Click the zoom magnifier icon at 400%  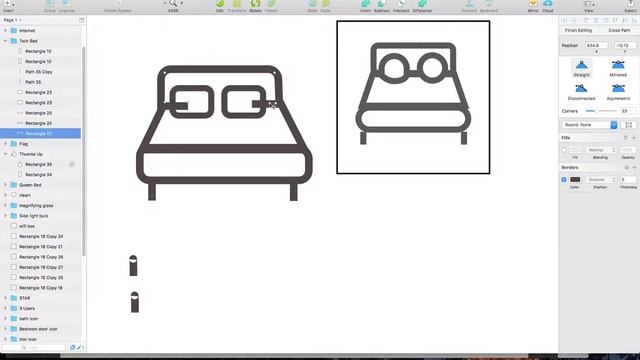pos(173,3)
